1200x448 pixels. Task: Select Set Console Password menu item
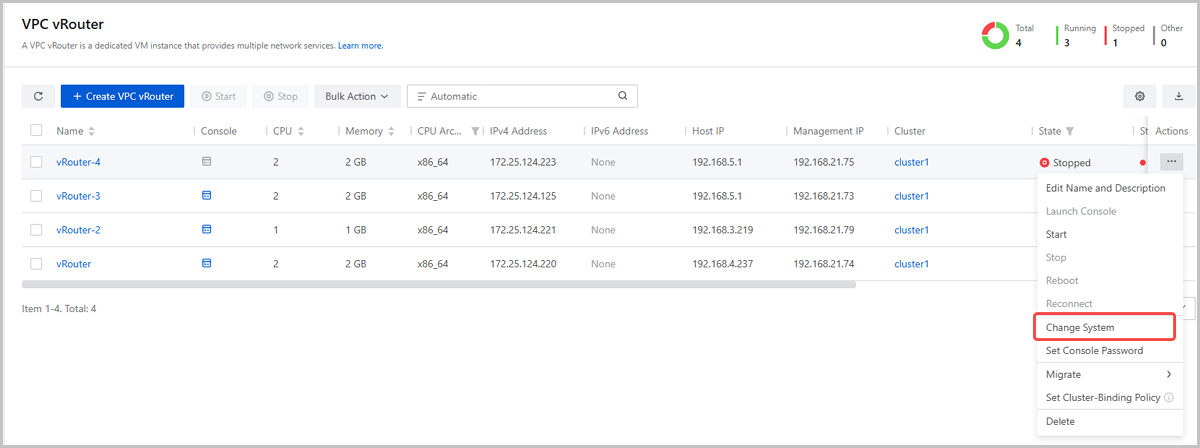[x=1094, y=351]
